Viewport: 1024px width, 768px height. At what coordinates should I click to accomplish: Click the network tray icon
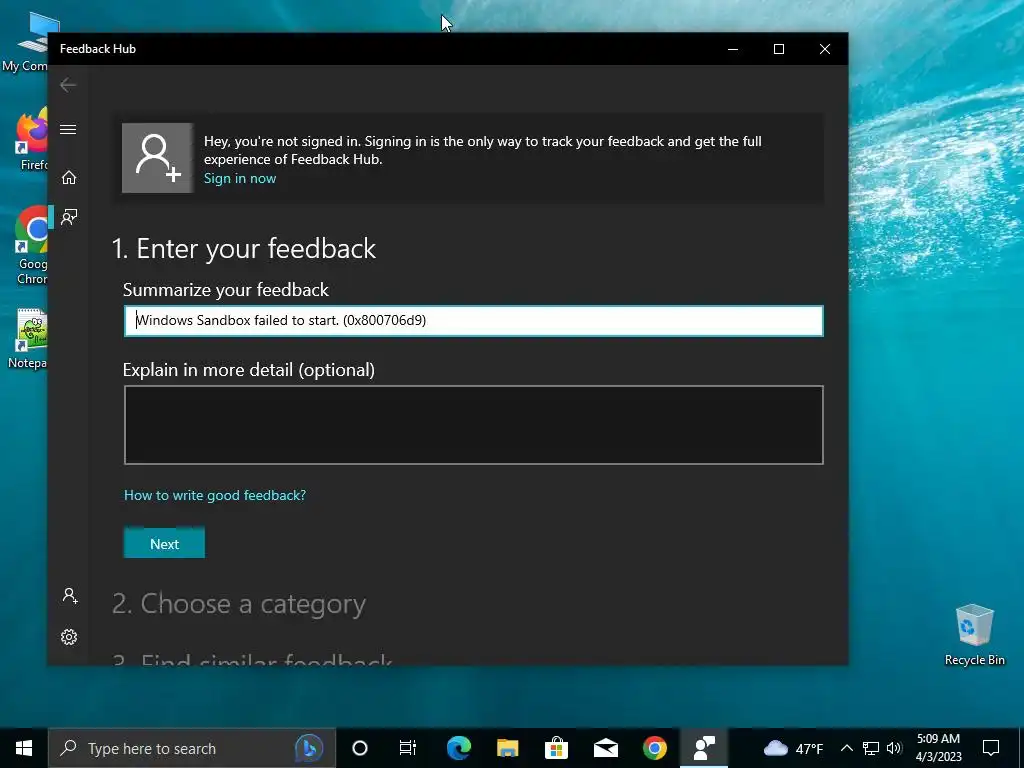871,748
